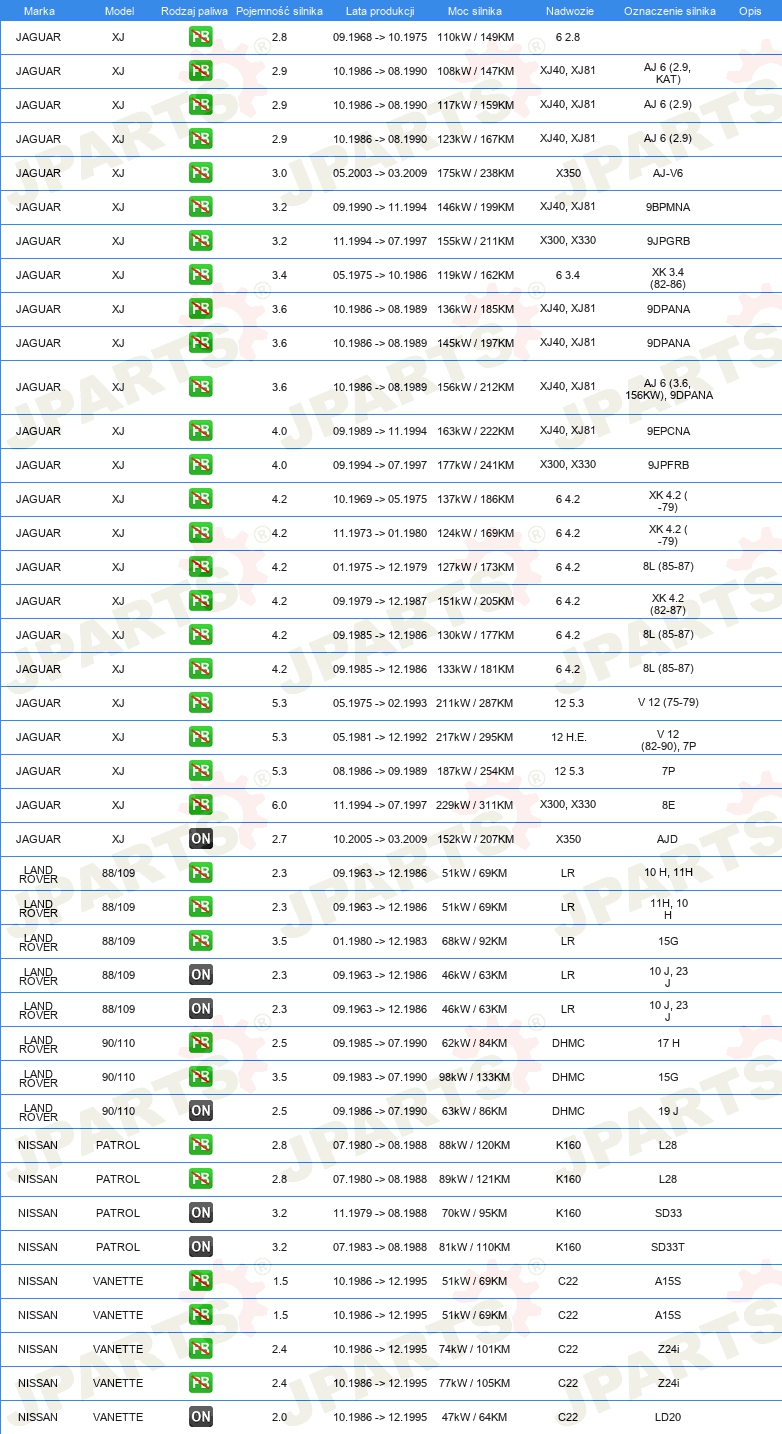
Task: Select petrol icon in the 9JPGRB engine row
Action: pyautogui.click(x=201, y=241)
